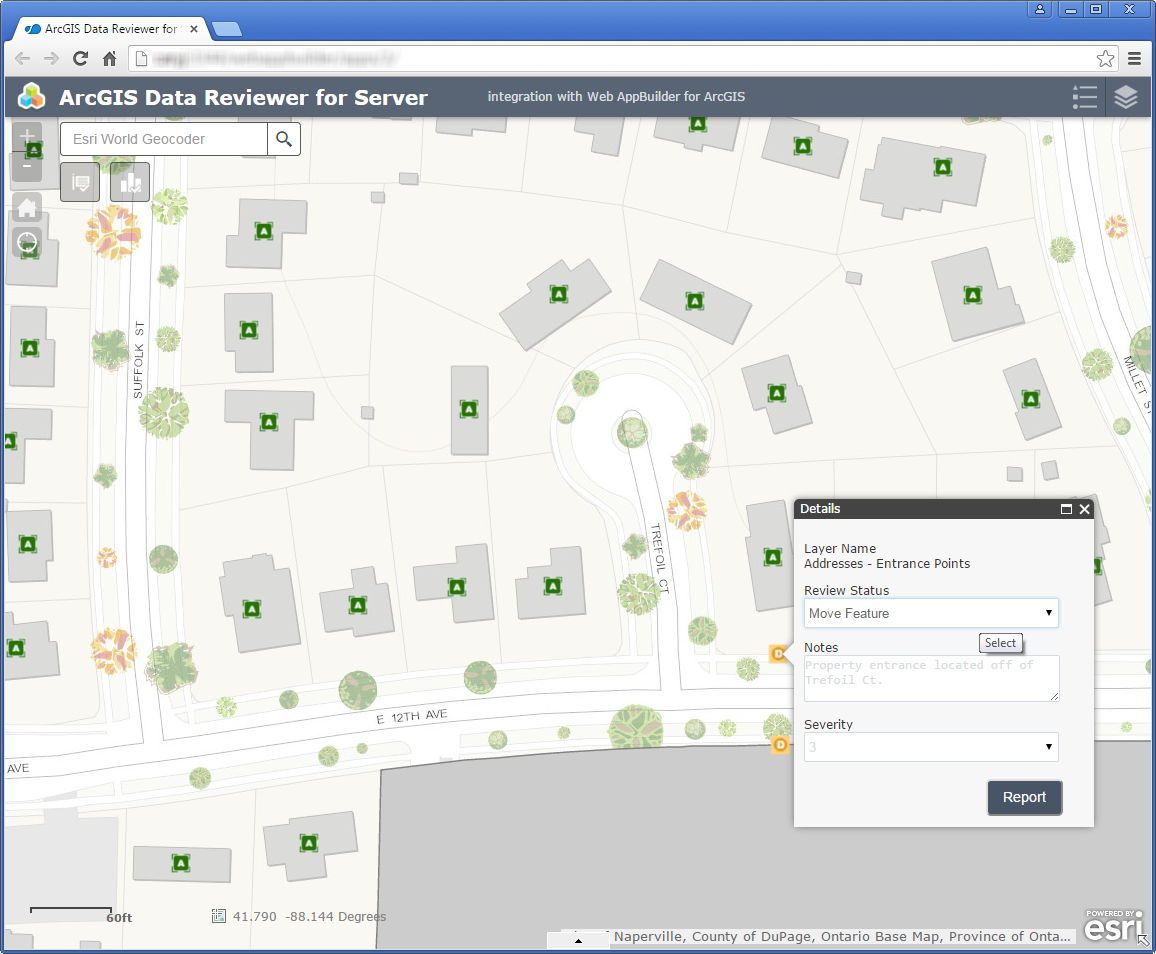This screenshot has width=1156, height=954.
Task: Click the '60ft' scale bar label
Action: (x=119, y=918)
